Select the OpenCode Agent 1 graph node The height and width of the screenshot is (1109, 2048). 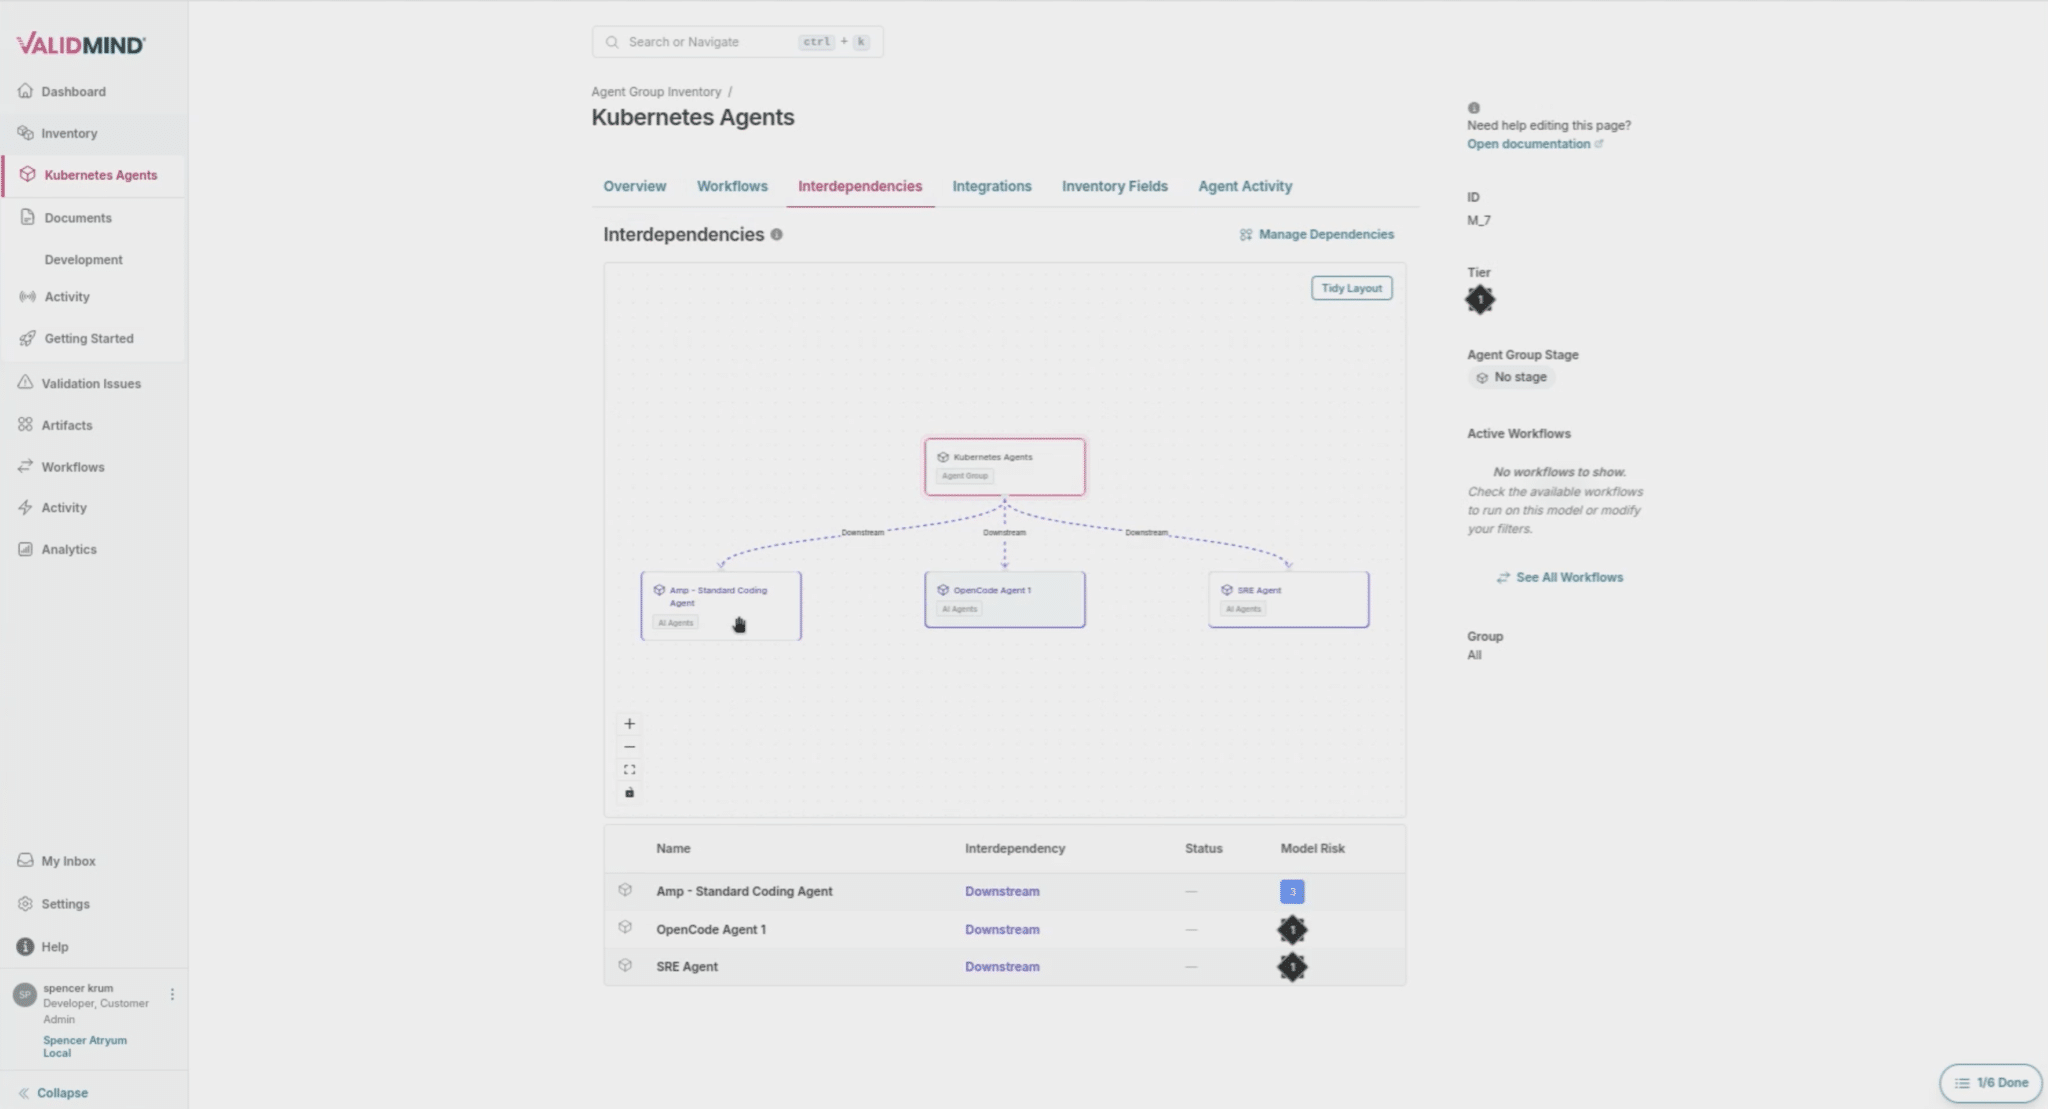pyautogui.click(x=1004, y=599)
